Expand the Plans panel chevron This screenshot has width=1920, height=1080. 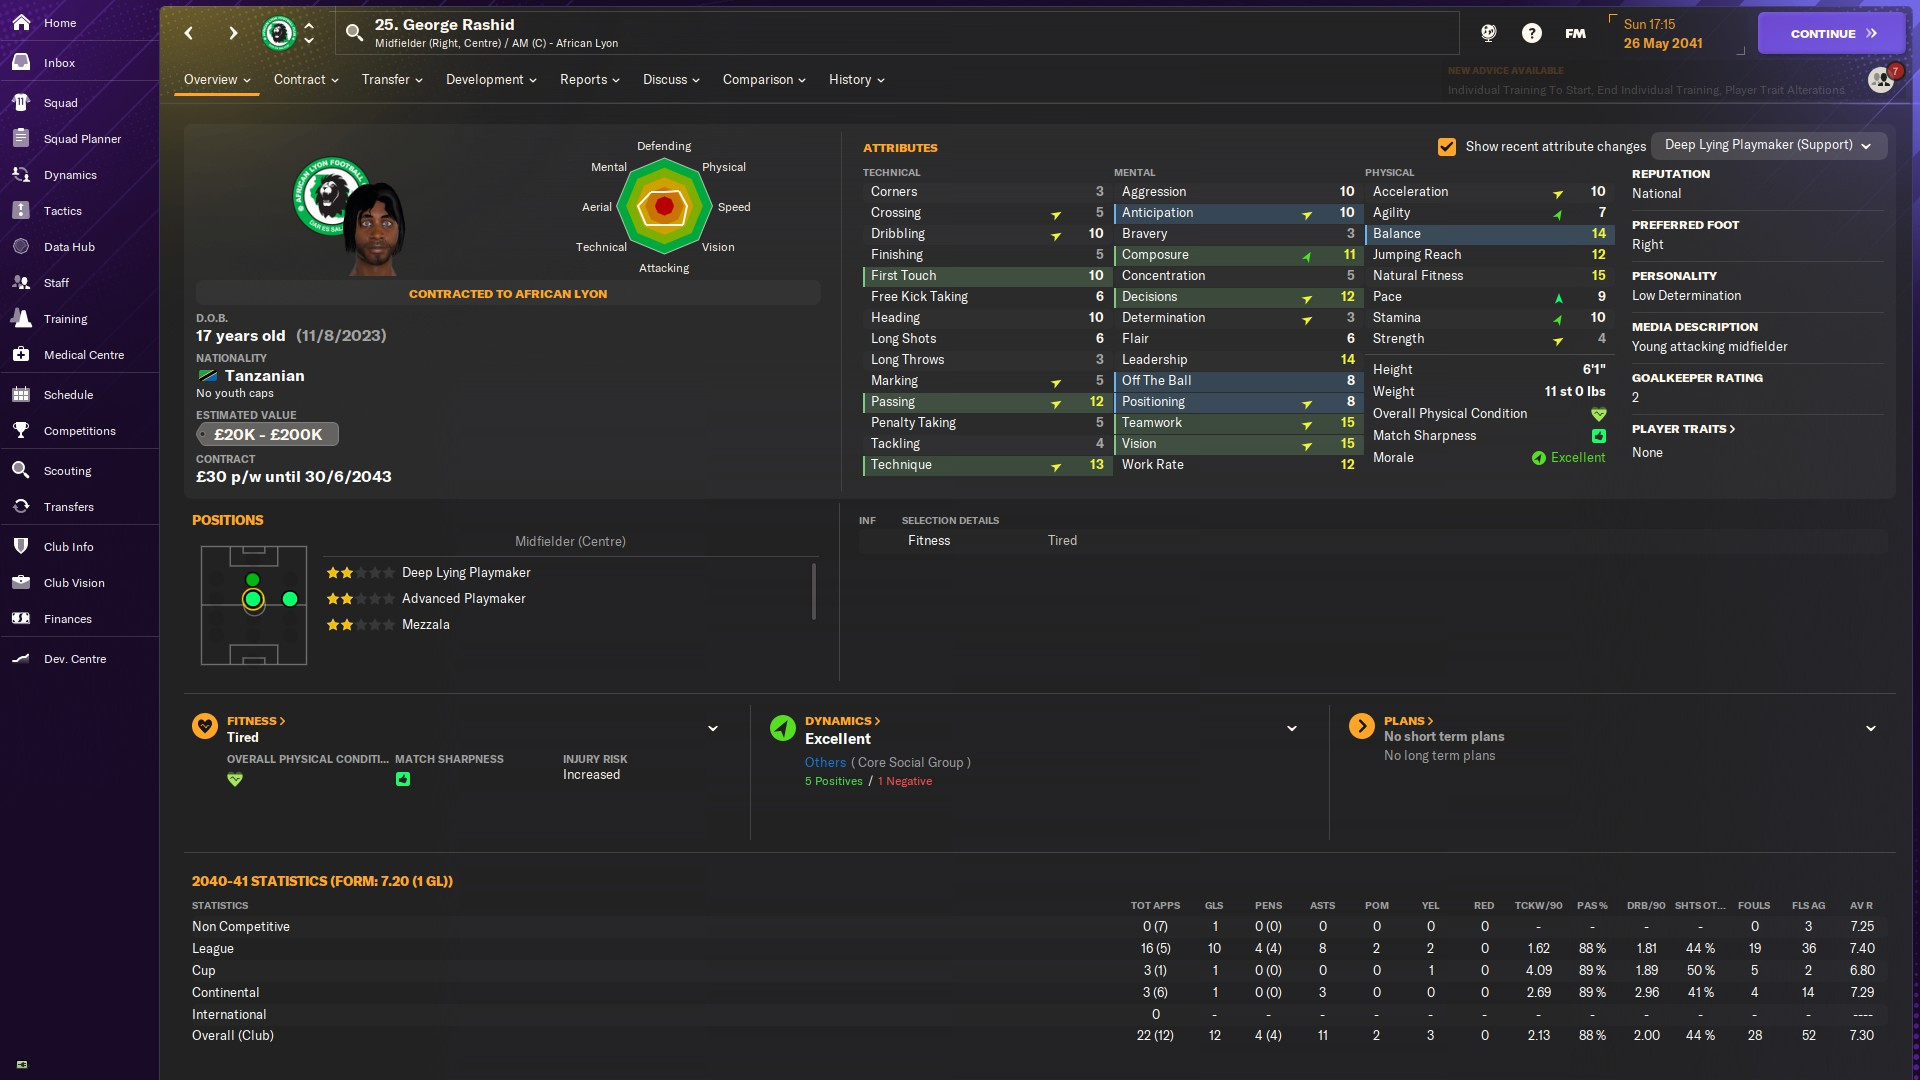1870,729
